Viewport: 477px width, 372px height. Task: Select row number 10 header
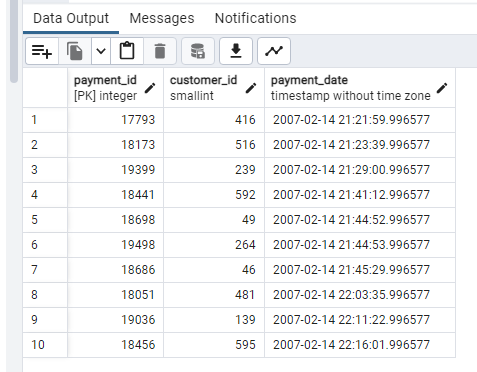(45, 345)
